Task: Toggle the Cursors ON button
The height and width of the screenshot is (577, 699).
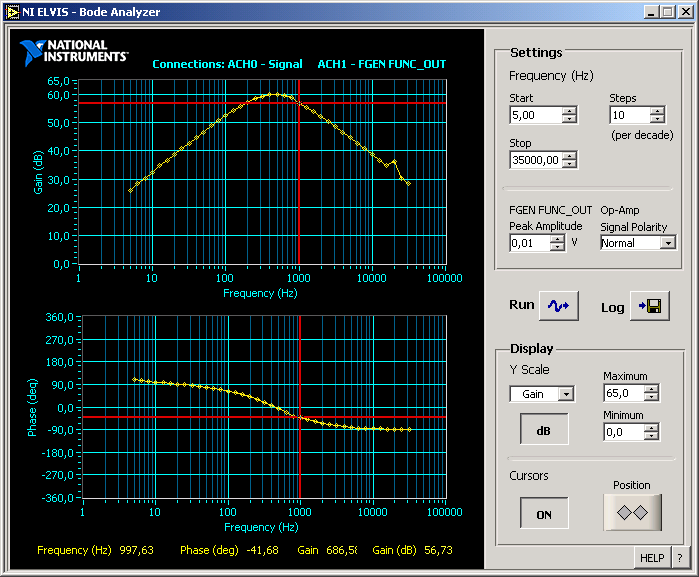Action: point(544,514)
